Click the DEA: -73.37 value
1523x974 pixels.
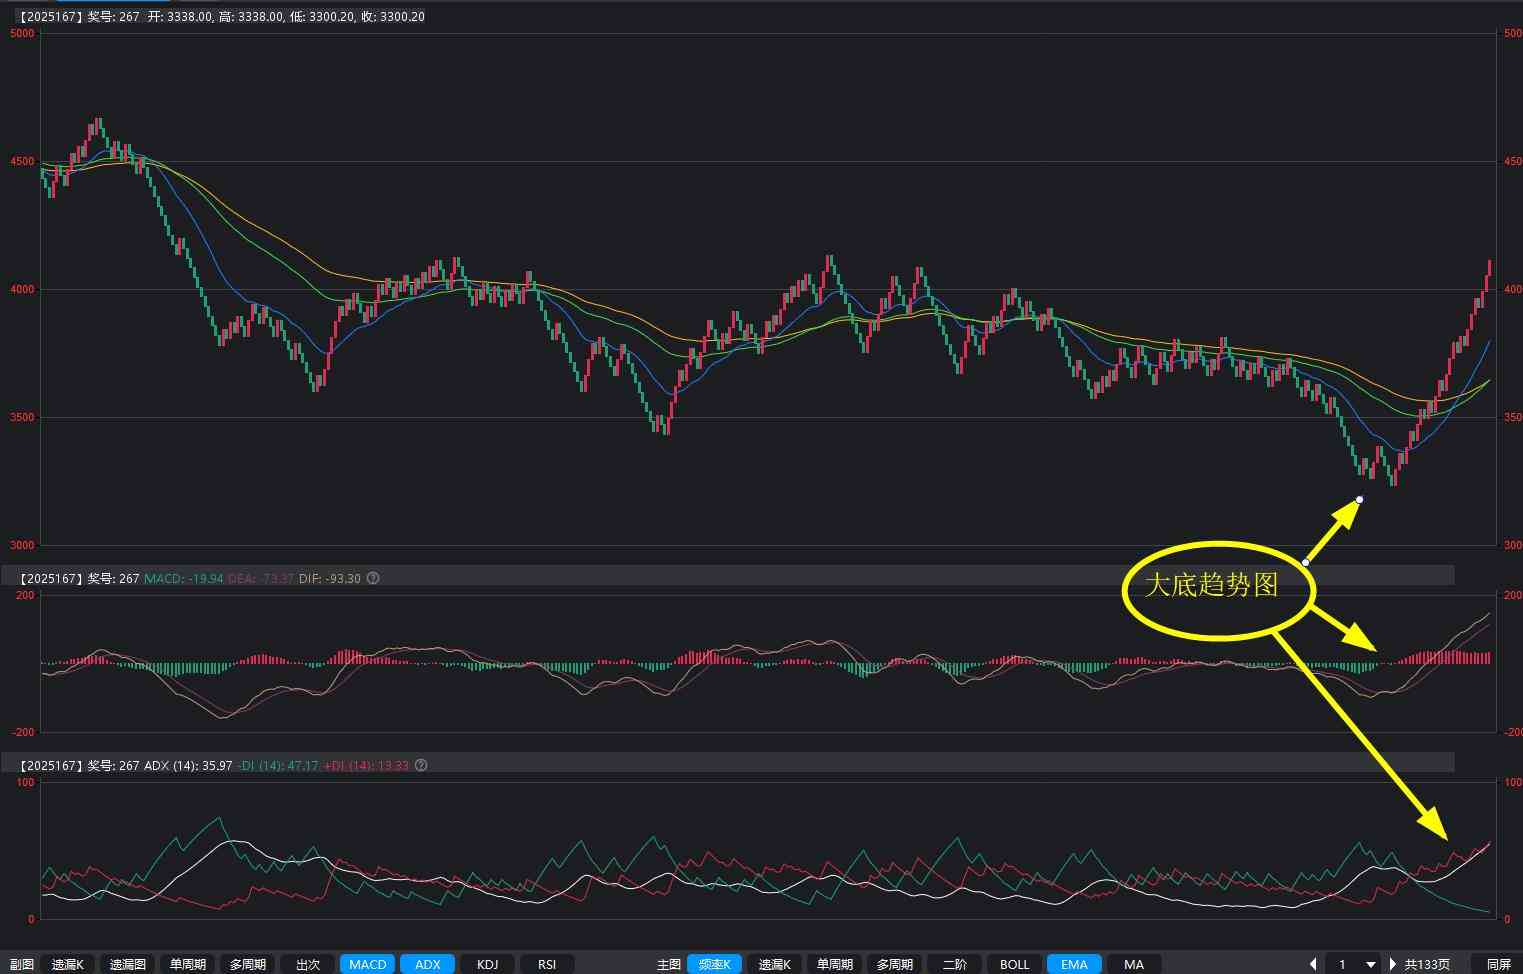[x=261, y=578]
